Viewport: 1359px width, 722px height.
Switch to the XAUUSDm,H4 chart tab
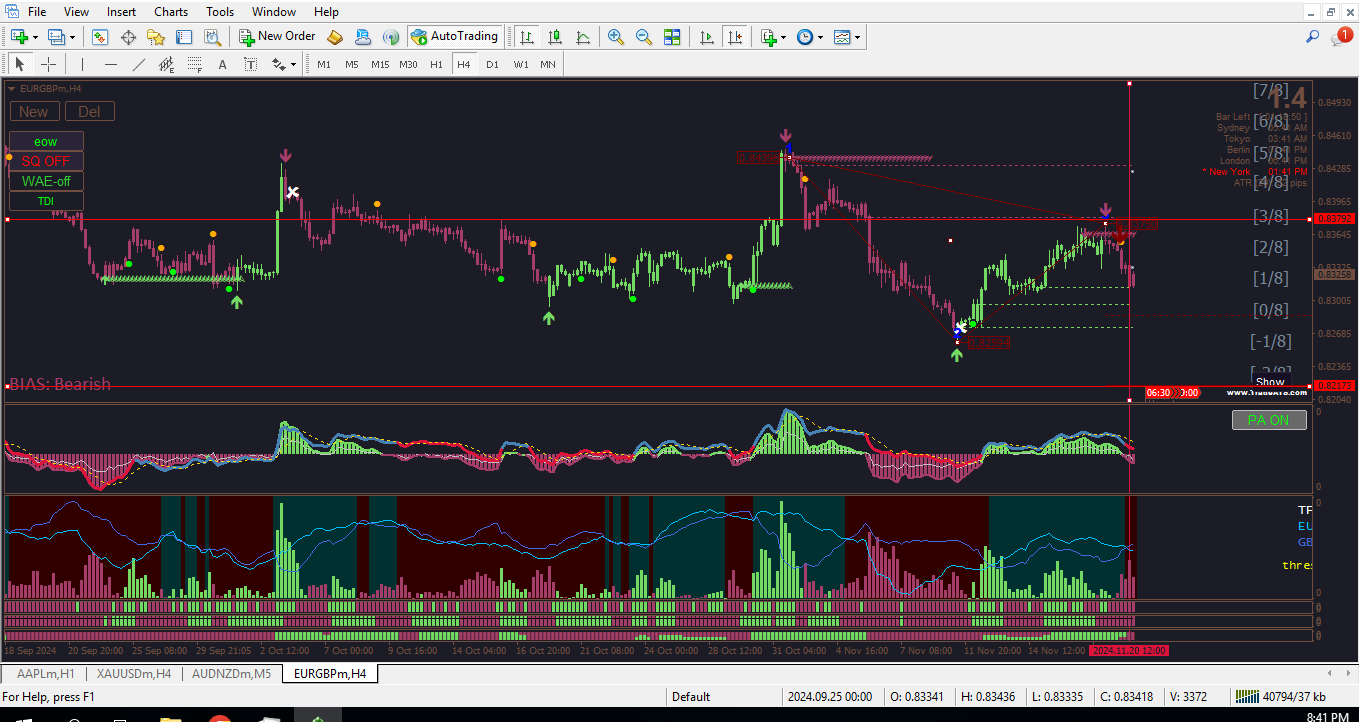(134, 674)
